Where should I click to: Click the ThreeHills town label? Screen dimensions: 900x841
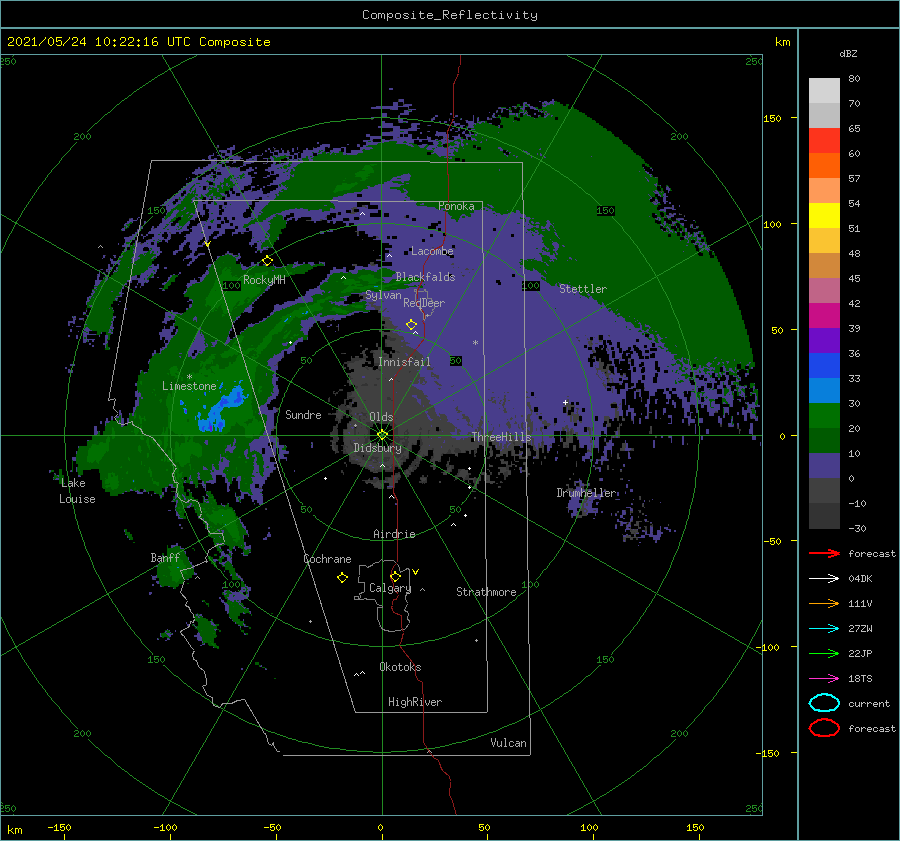[x=501, y=437]
